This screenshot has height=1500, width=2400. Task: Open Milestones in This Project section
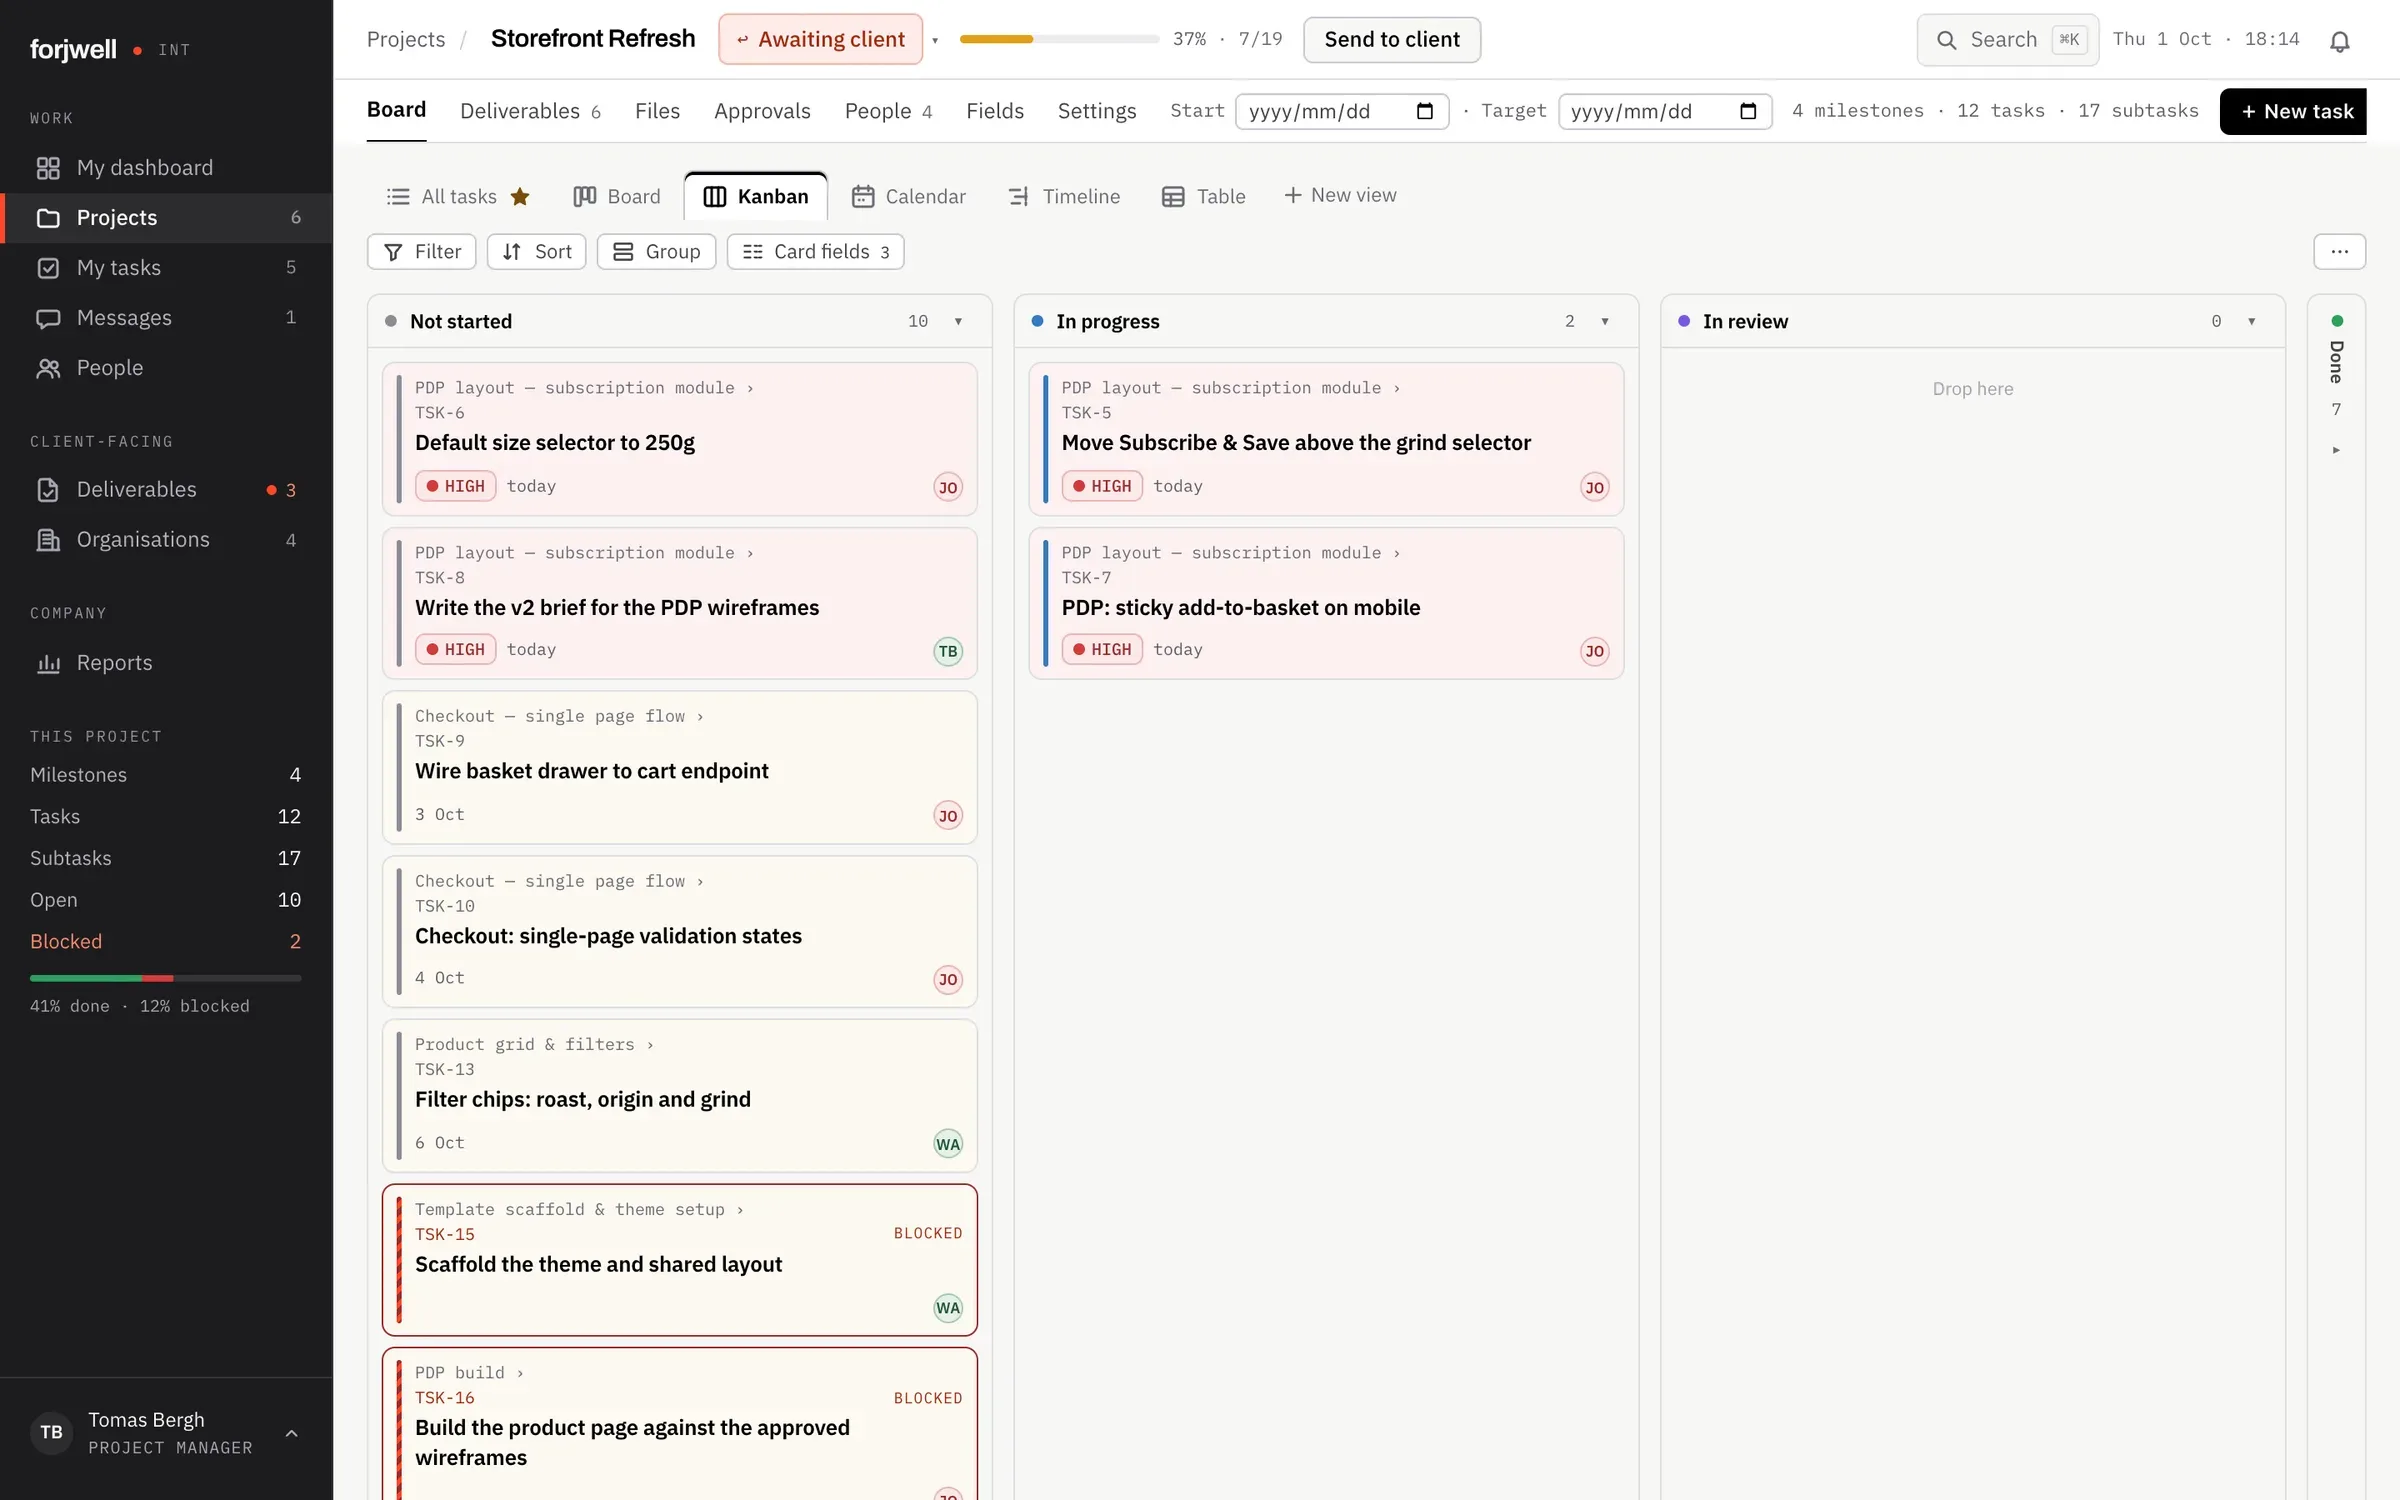click(165, 775)
